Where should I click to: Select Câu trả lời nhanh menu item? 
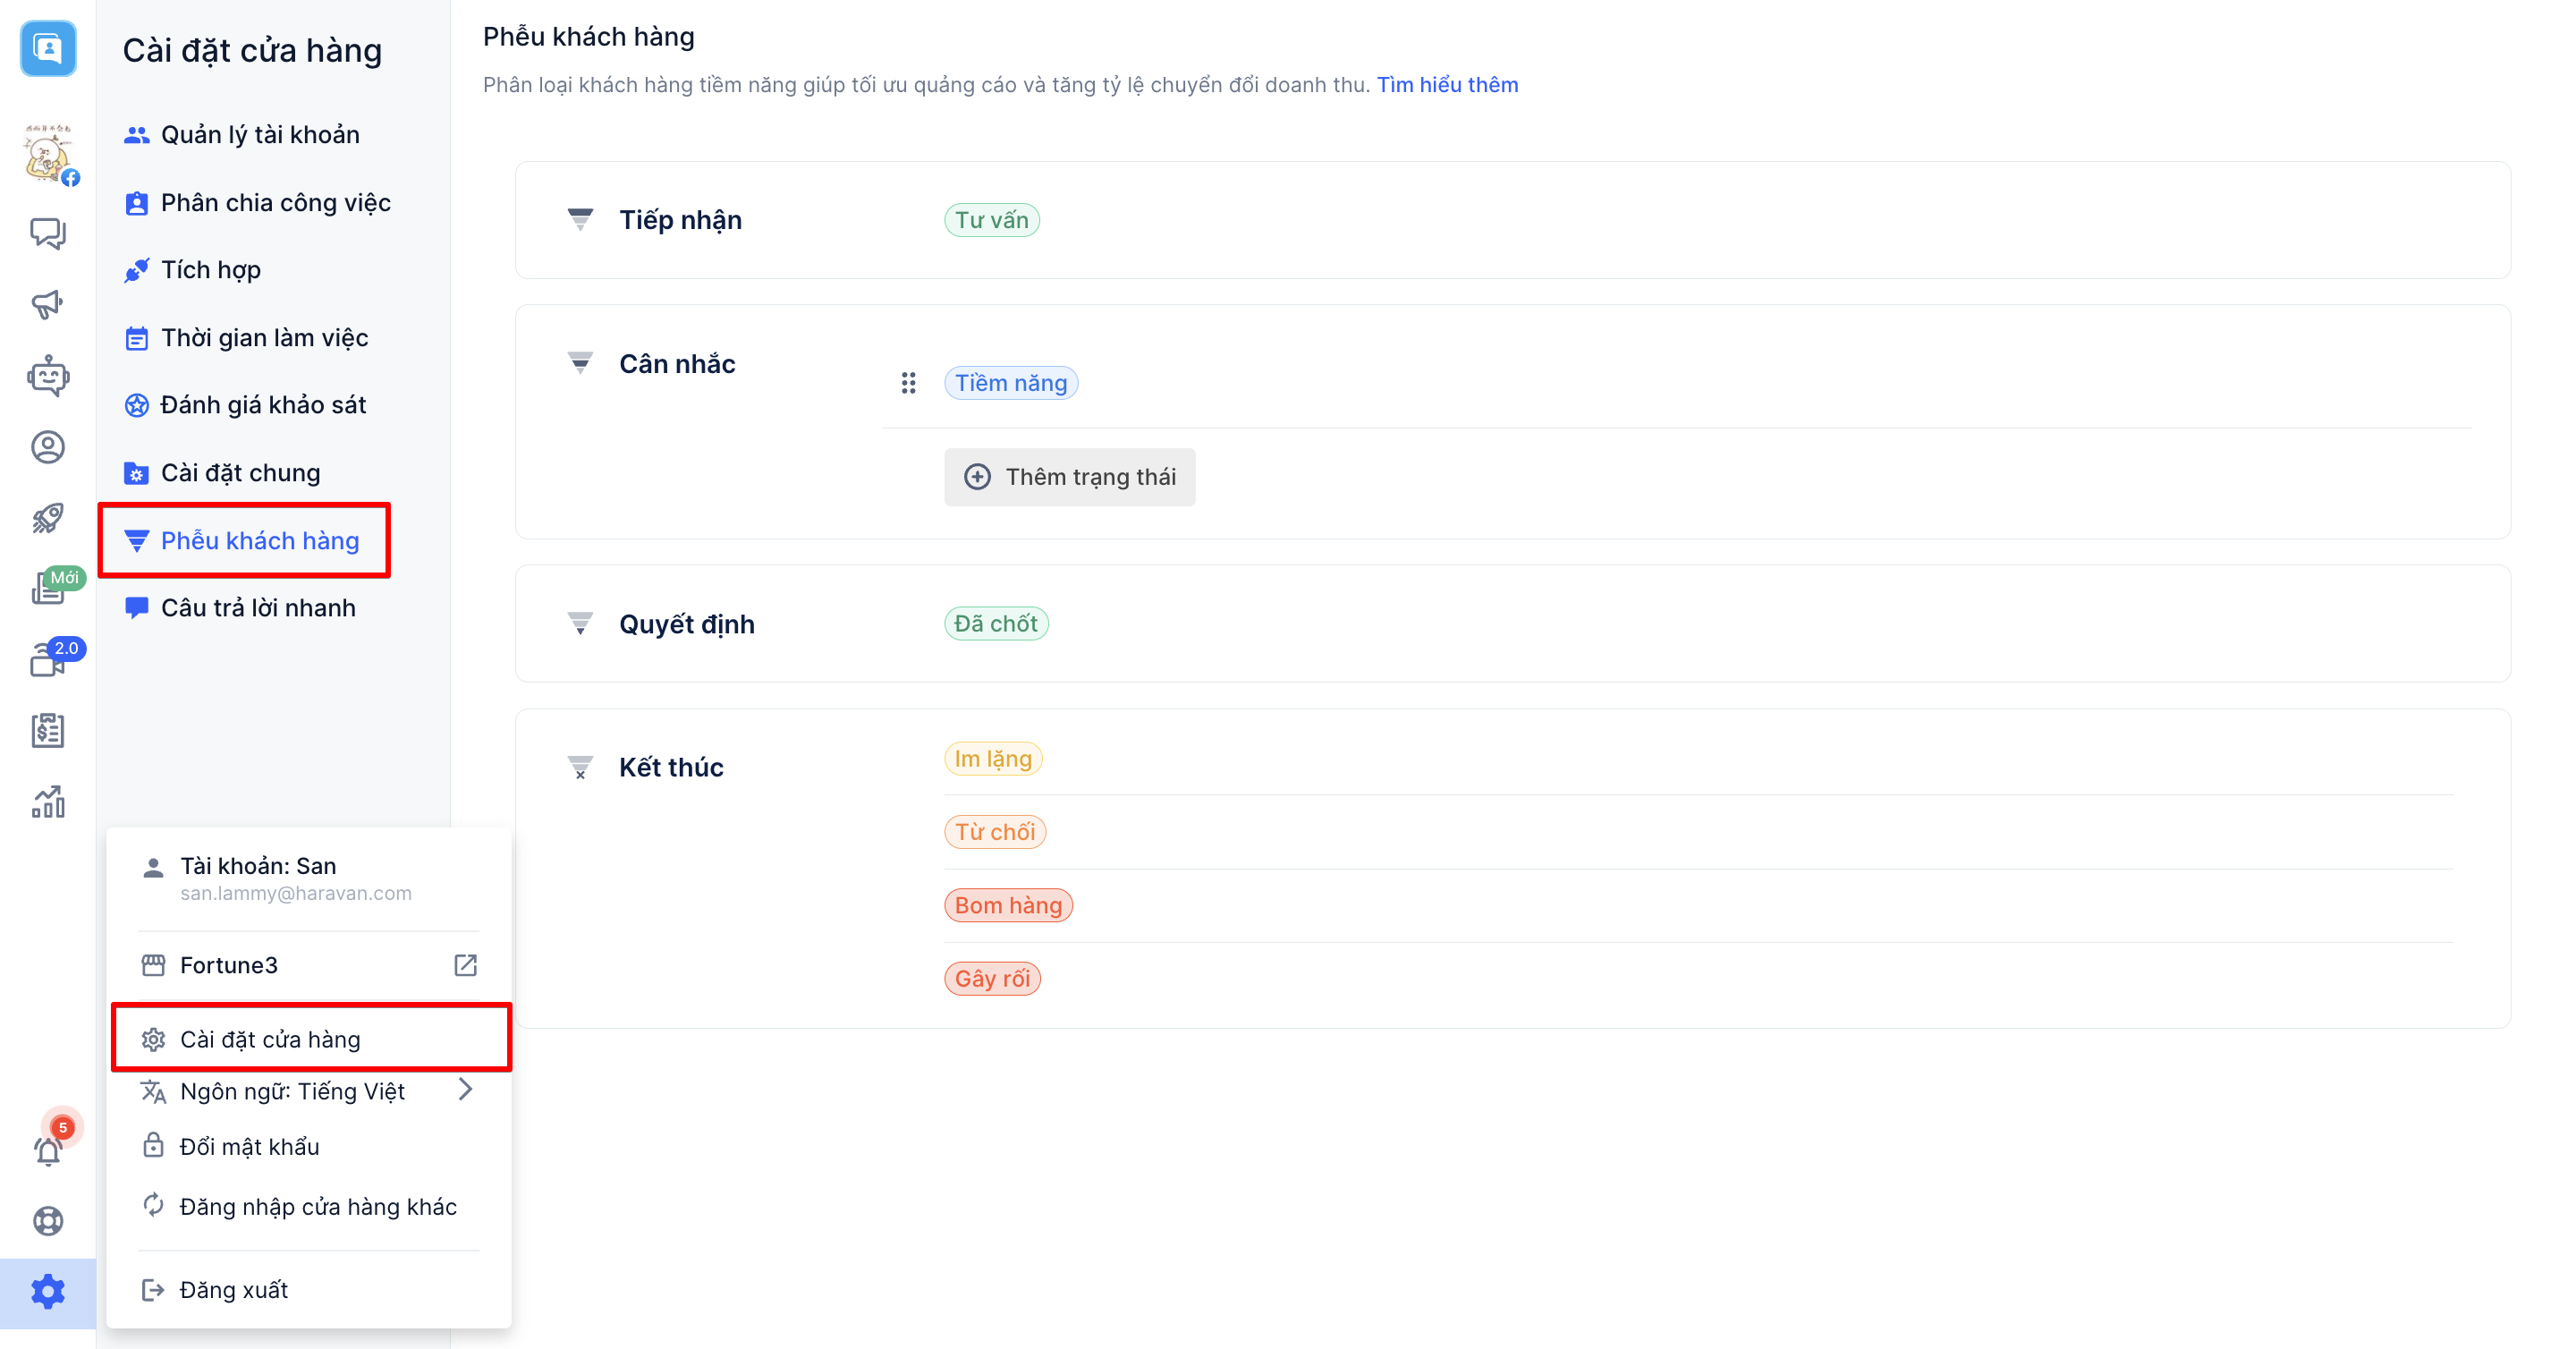258,608
